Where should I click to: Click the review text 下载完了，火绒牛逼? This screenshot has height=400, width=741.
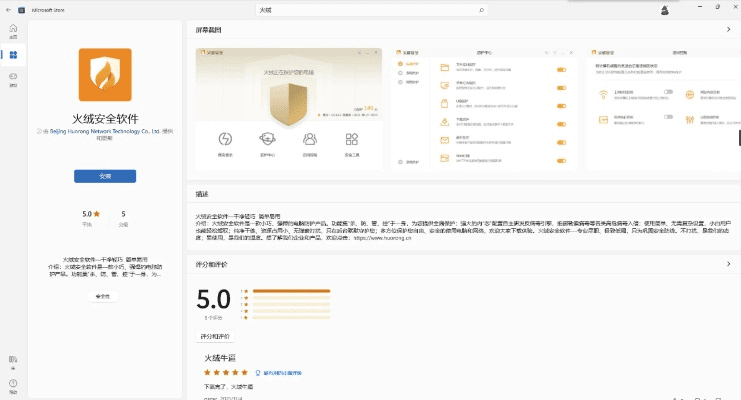228,387
